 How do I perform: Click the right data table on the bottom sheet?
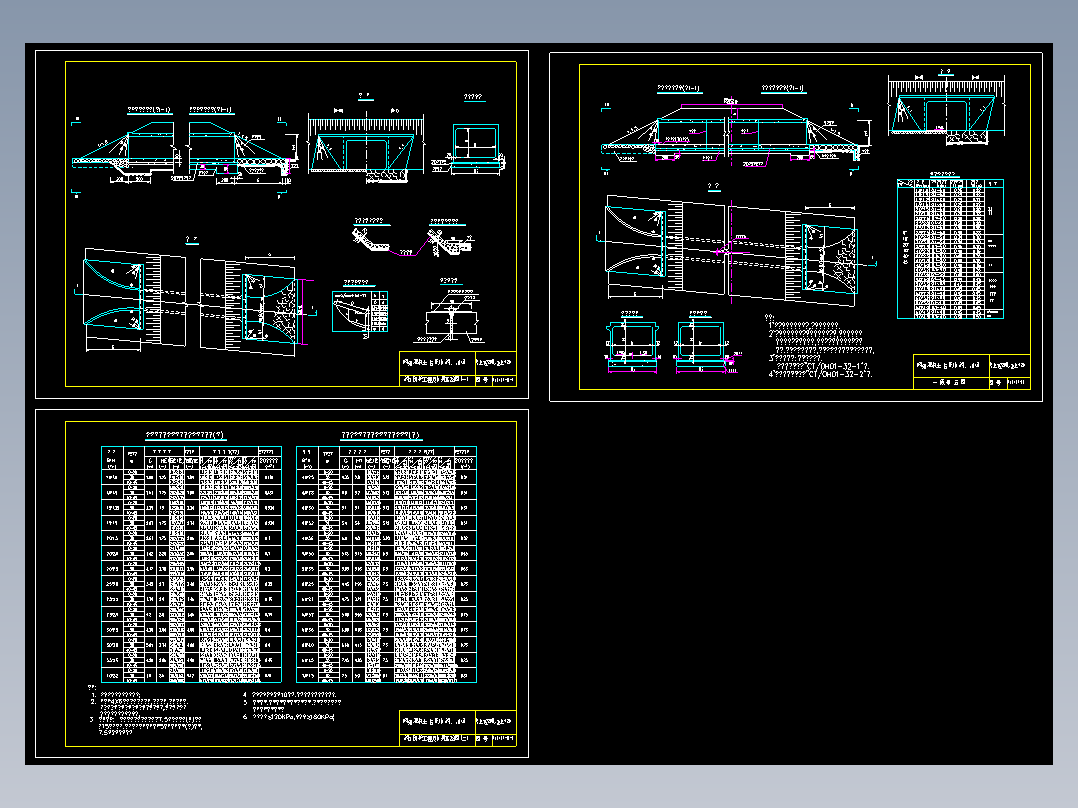386,565
